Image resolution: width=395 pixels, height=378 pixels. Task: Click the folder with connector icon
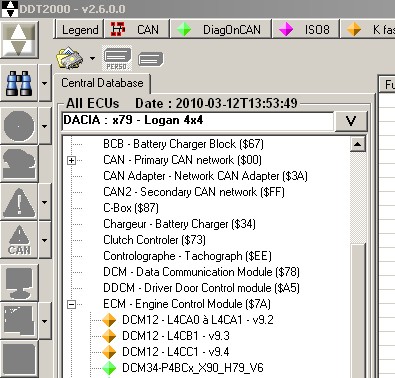(x=70, y=58)
